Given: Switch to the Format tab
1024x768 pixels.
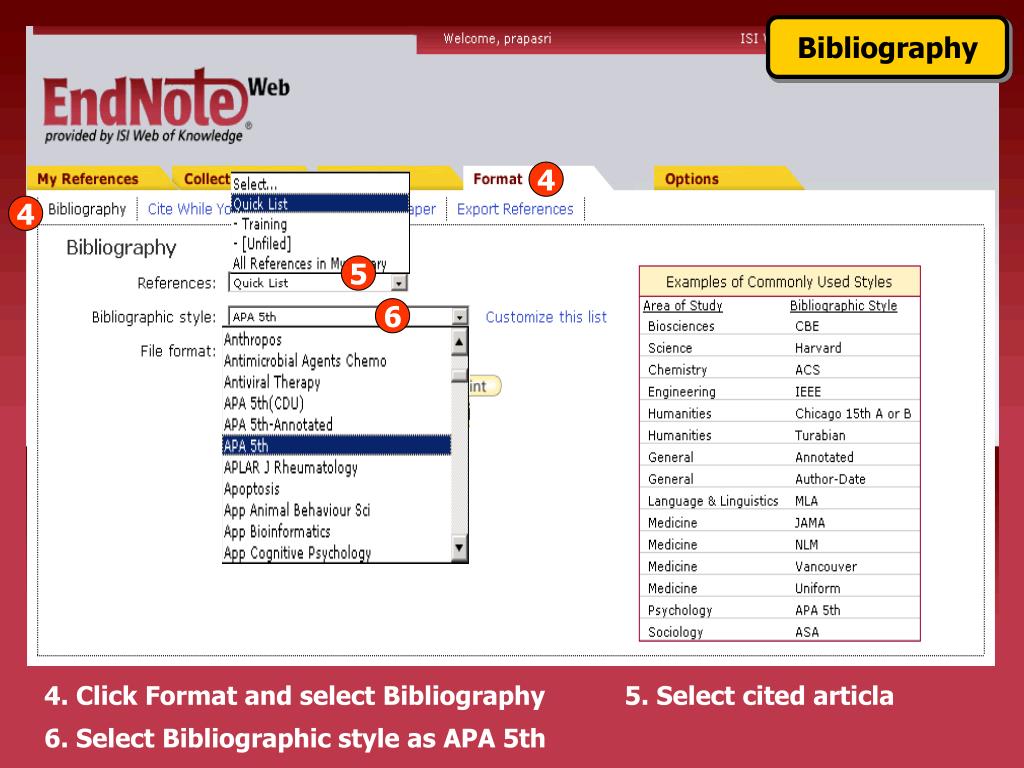Looking at the screenshot, I should (x=498, y=178).
